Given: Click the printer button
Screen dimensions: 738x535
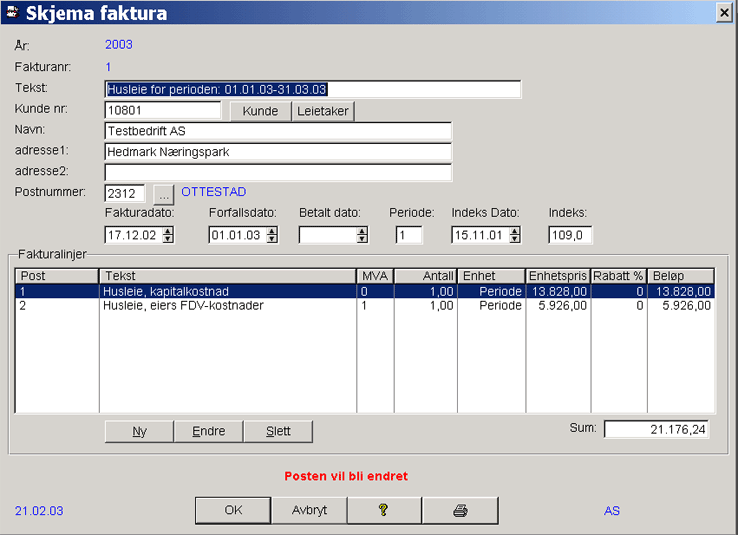Looking at the screenshot, I should point(460,511).
